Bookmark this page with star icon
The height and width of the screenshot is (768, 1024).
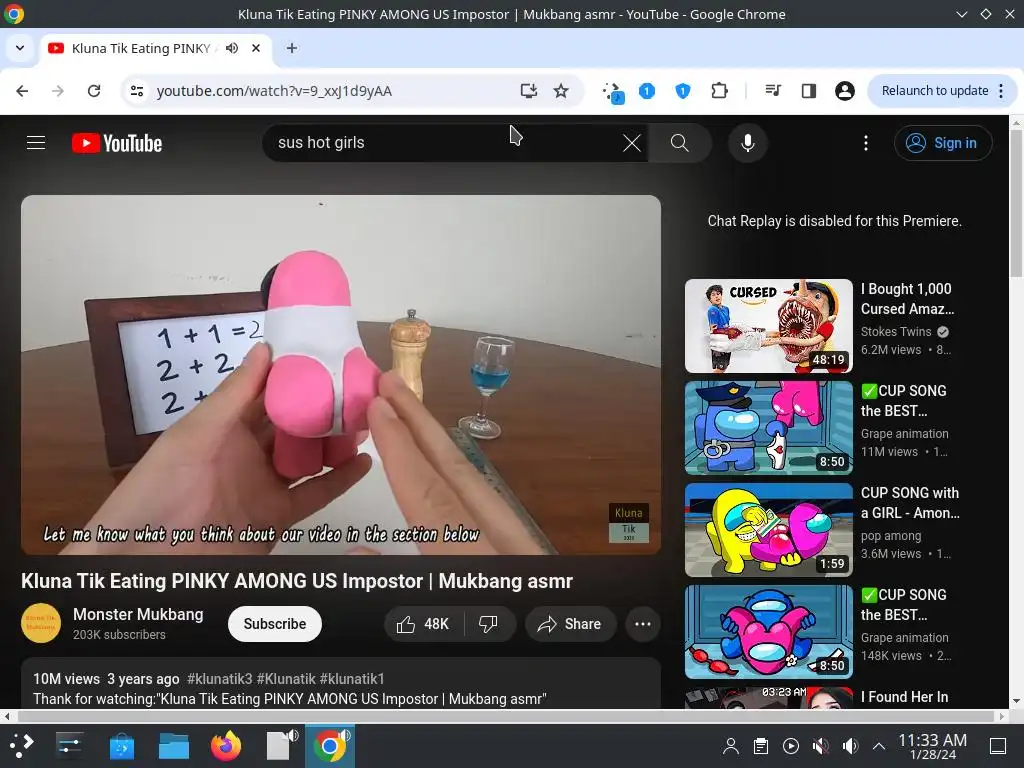[561, 91]
